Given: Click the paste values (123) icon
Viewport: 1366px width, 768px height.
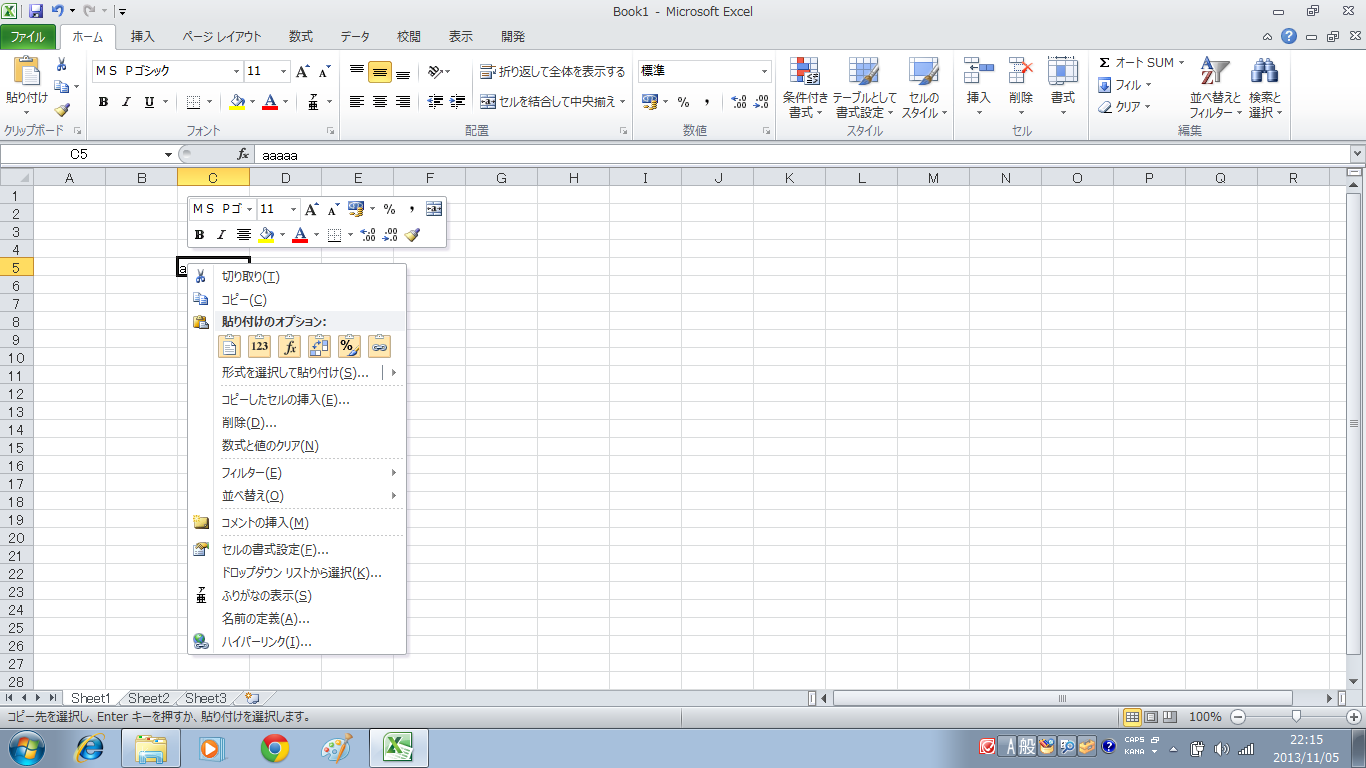Looking at the screenshot, I should 260,346.
